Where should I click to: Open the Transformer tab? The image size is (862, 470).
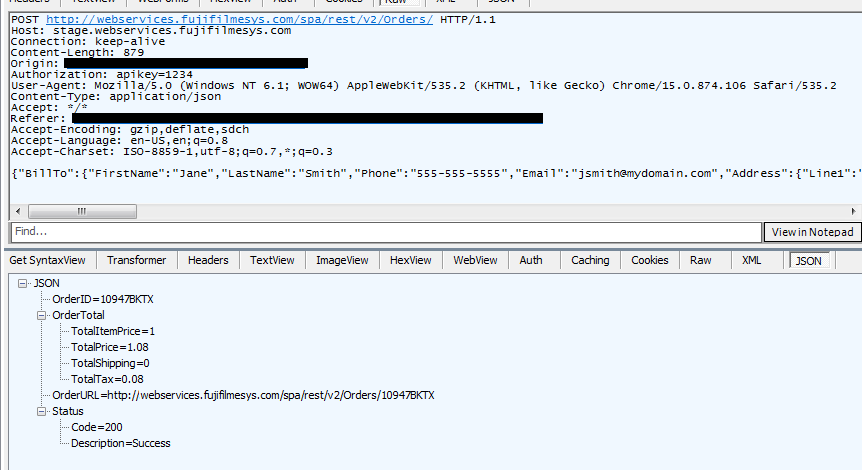click(136, 261)
